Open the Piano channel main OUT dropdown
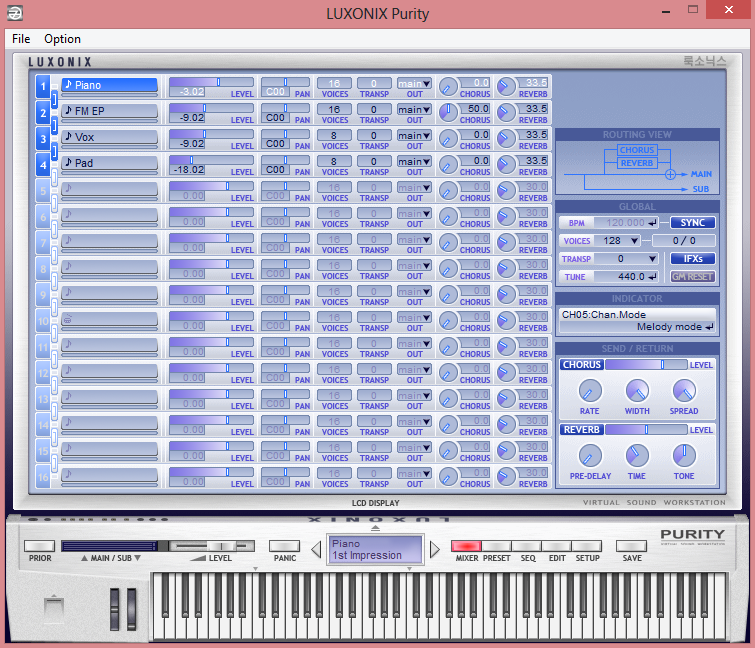The width and height of the screenshot is (755, 648). (414, 83)
